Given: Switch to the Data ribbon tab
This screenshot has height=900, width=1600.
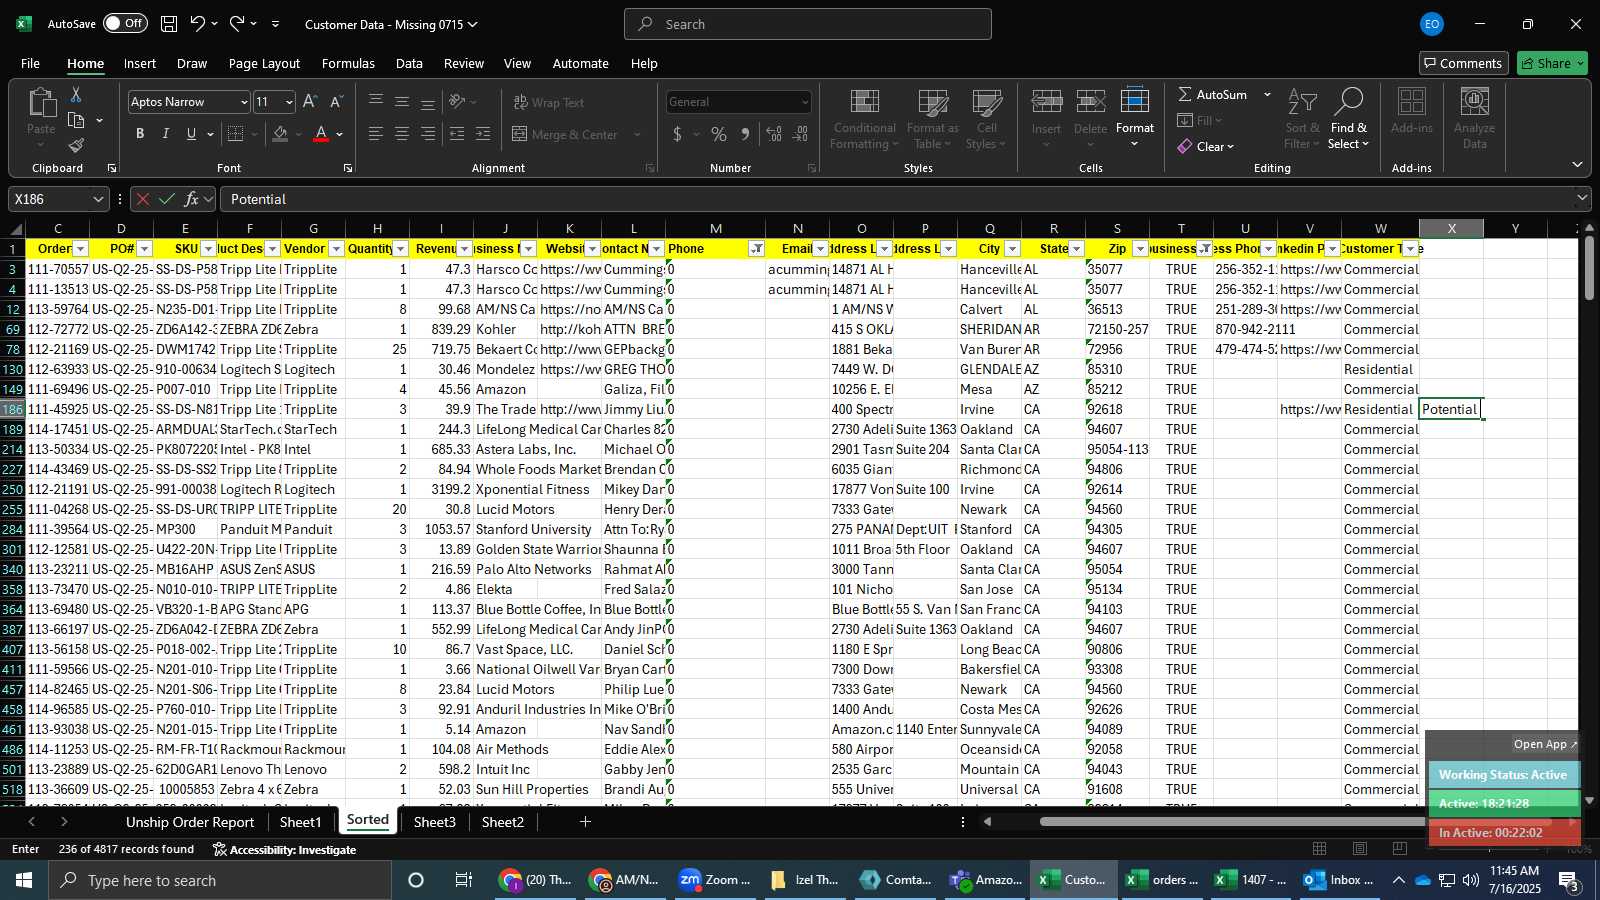Looking at the screenshot, I should click(x=409, y=63).
